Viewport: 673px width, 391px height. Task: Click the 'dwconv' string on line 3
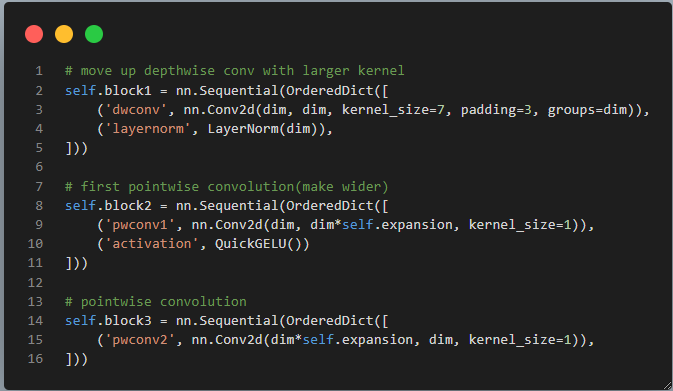(x=136, y=110)
